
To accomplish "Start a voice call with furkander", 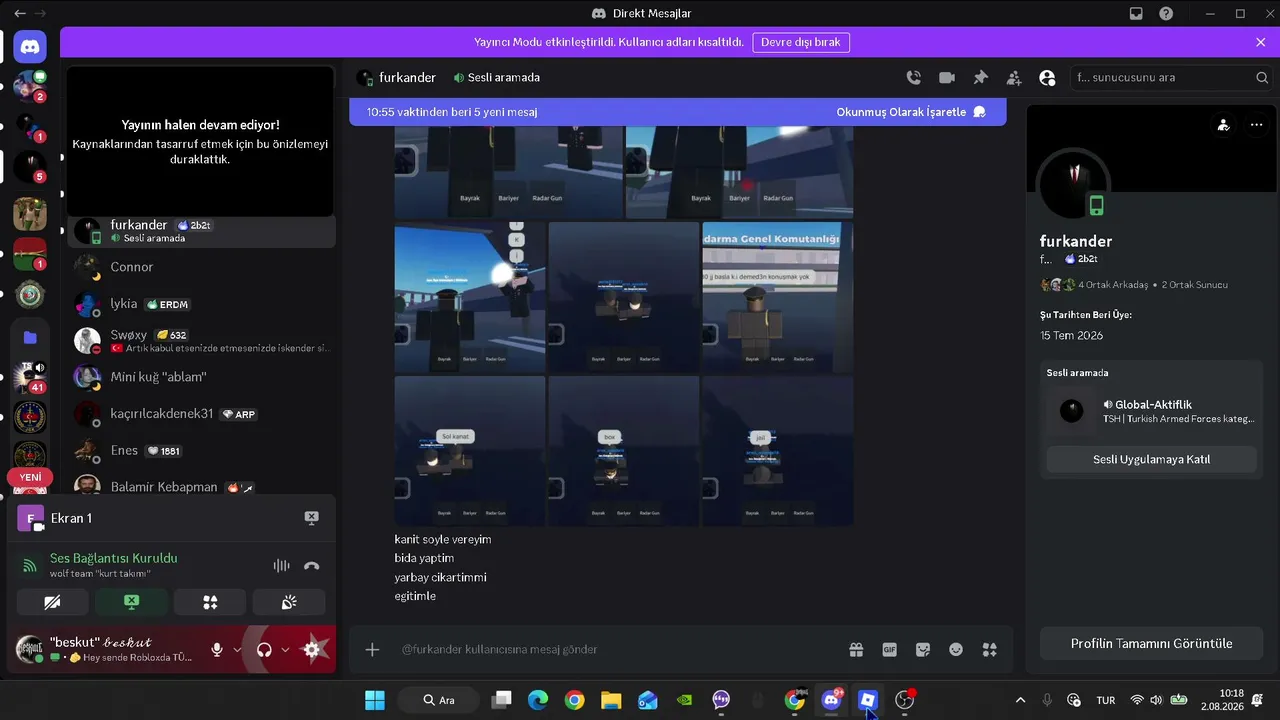I will [x=913, y=77].
